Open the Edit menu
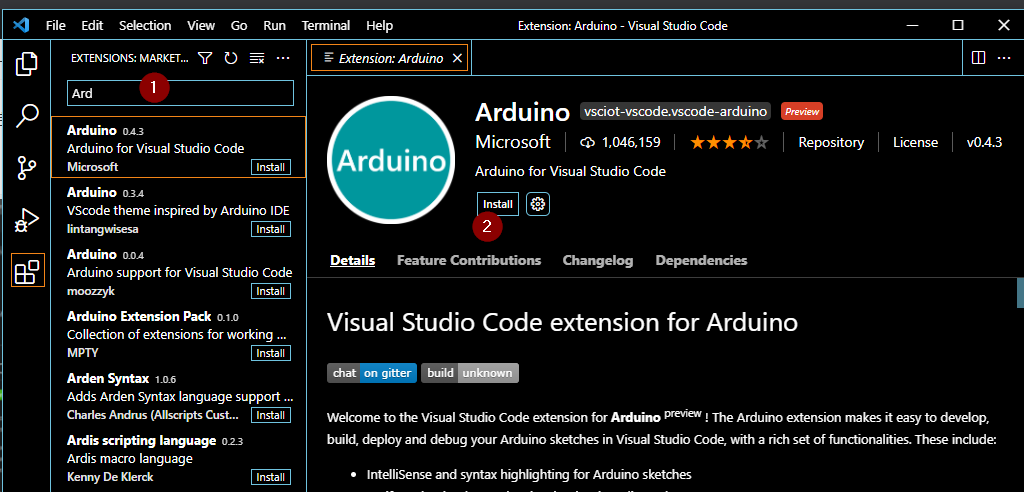 point(92,26)
